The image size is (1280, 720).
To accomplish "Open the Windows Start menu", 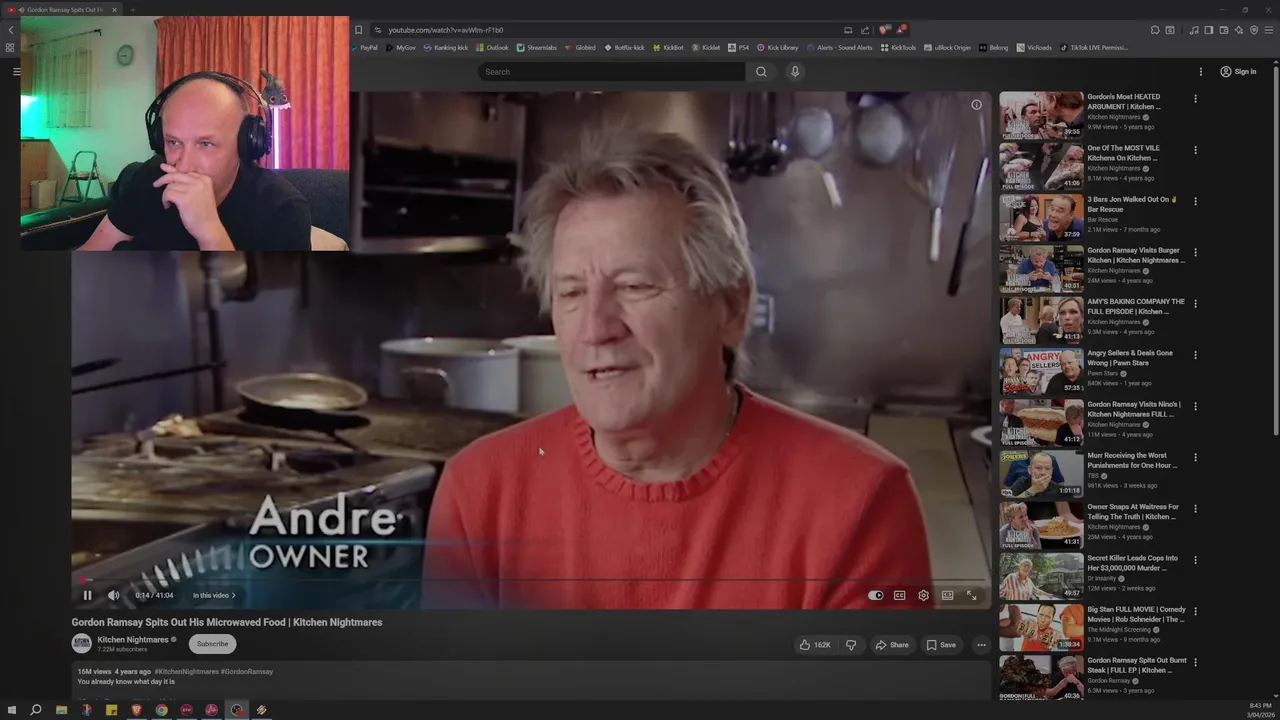I will [12, 710].
